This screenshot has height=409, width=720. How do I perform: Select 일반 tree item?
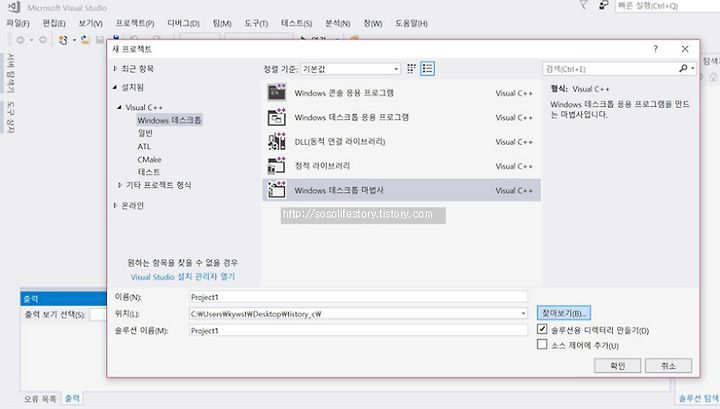[145, 133]
